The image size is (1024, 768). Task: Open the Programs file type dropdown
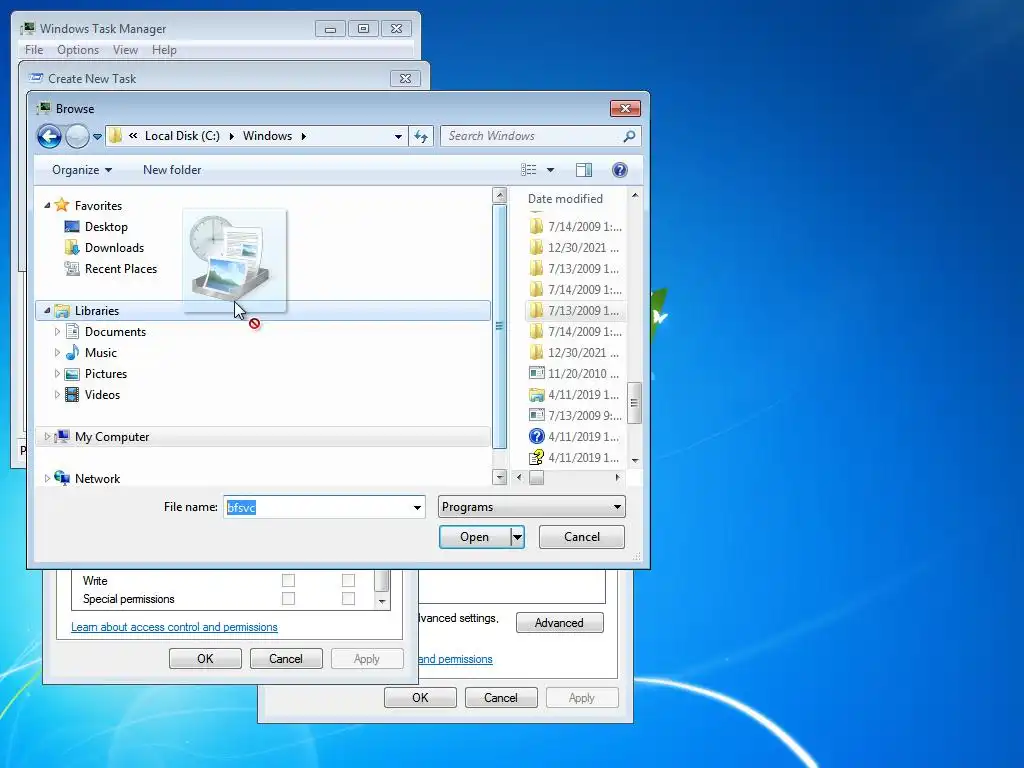(532, 507)
